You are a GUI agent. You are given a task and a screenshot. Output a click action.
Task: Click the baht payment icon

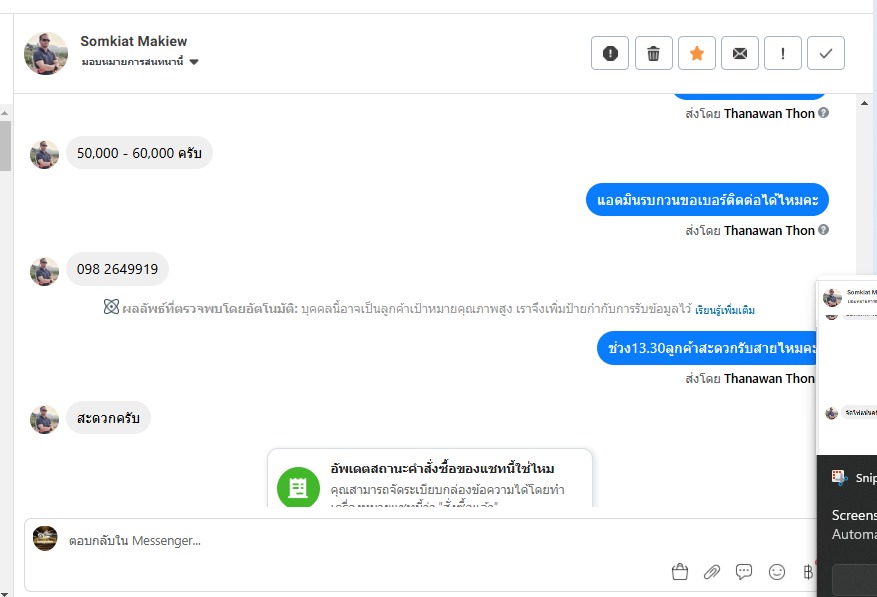click(808, 572)
